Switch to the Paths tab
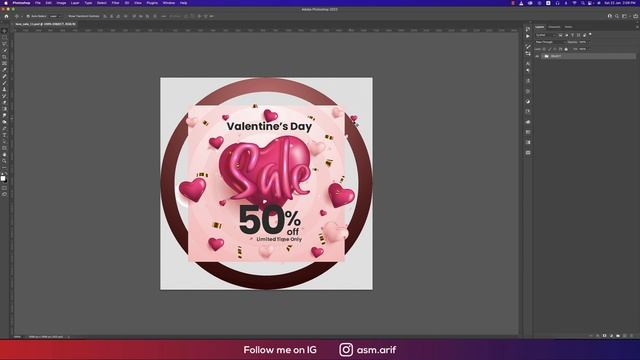Image resolution: width=640 pixels, height=360 pixels. [568, 27]
